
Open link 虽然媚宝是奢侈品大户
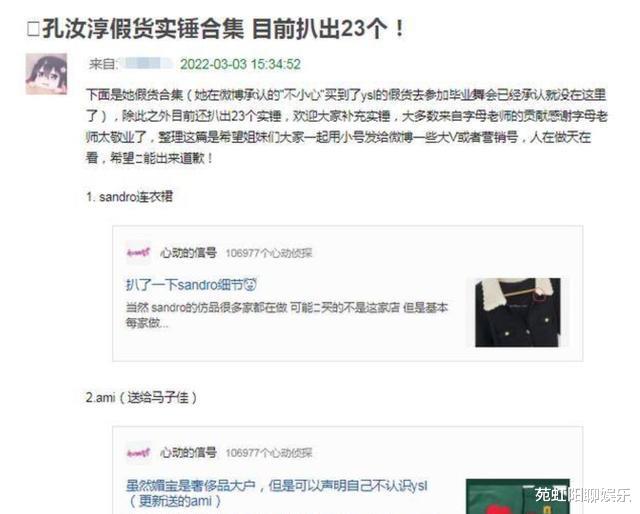point(191,486)
